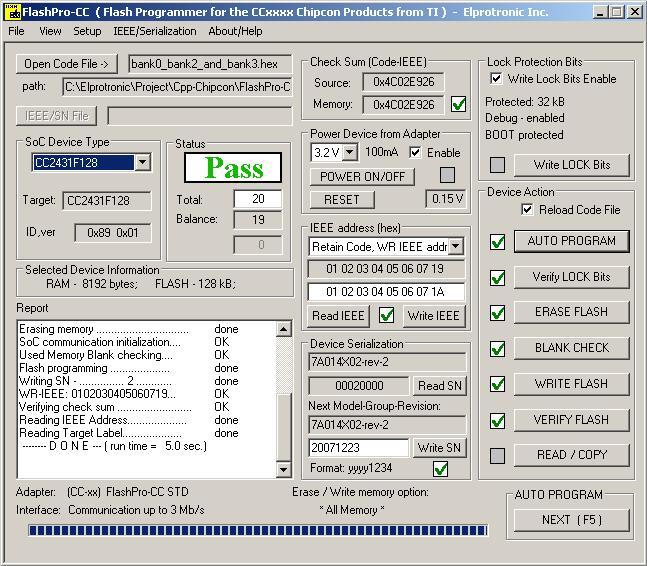Open the Setup menu

87,31
